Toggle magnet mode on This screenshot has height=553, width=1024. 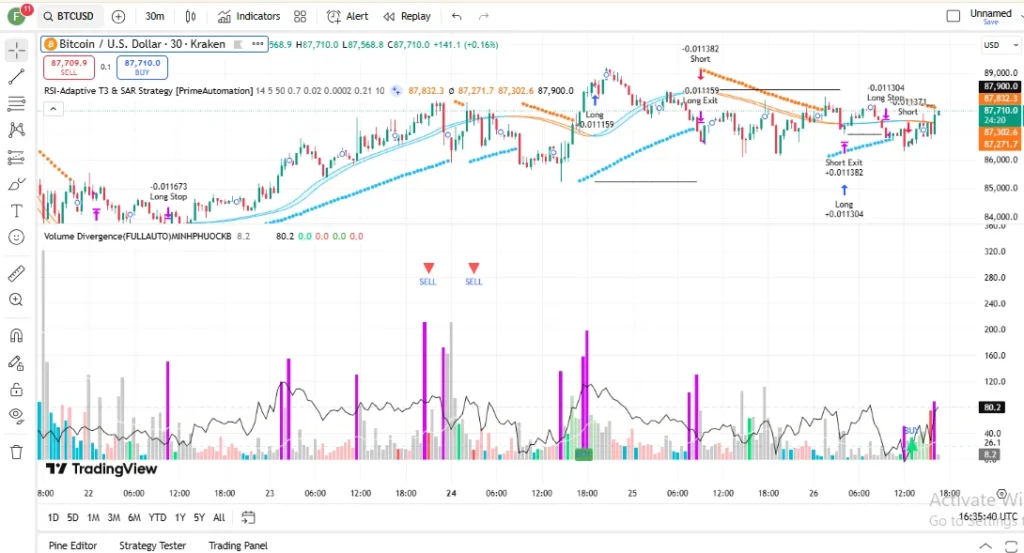point(16,336)
